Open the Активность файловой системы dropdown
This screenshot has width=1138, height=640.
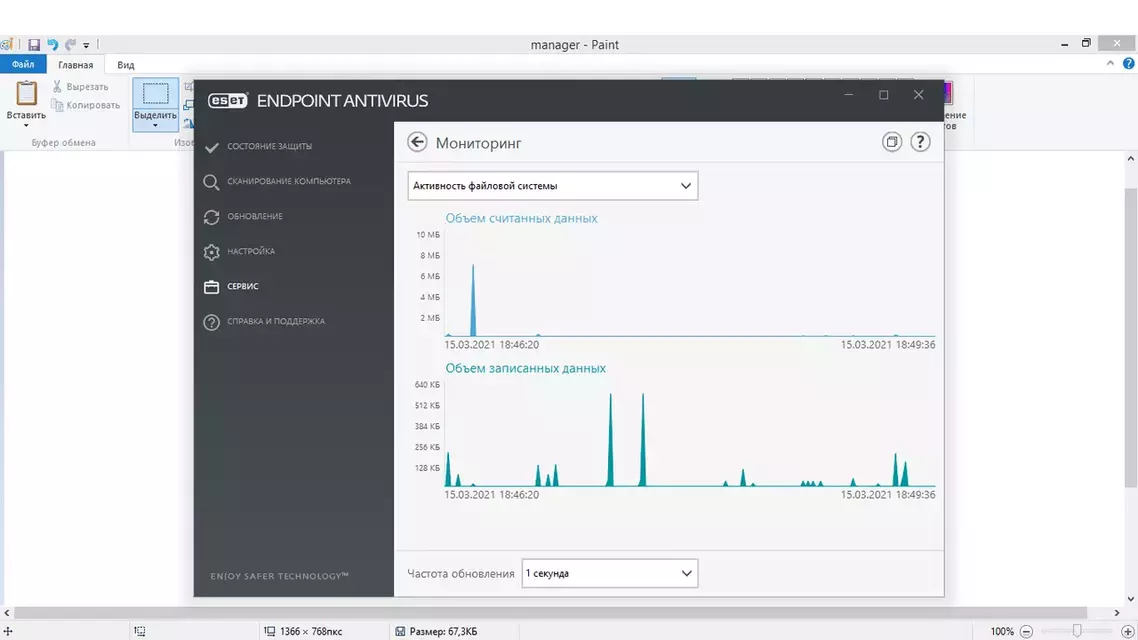(x=552, y=186)
